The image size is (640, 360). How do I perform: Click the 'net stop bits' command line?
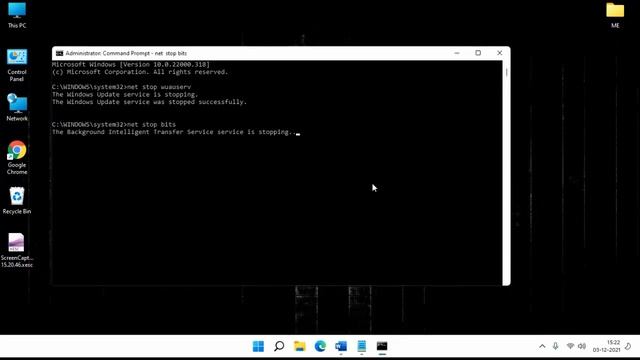[114, 124]
